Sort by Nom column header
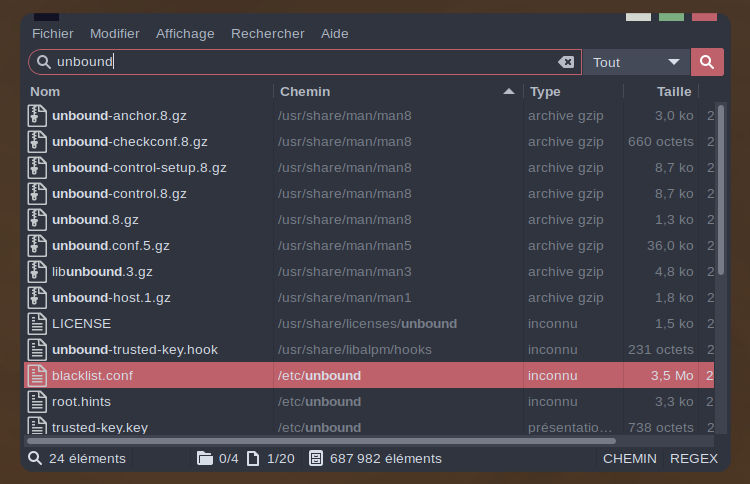The height and width of the screenshot is (484, 750). point(148,92)
